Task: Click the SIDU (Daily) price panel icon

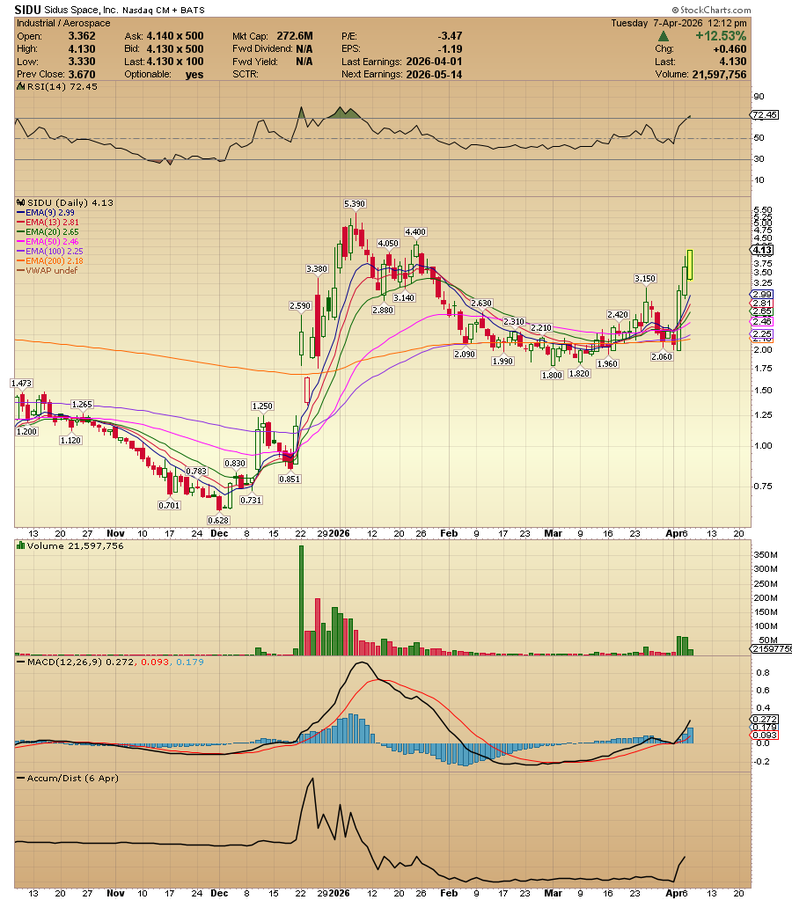Action: coord(21,203)
